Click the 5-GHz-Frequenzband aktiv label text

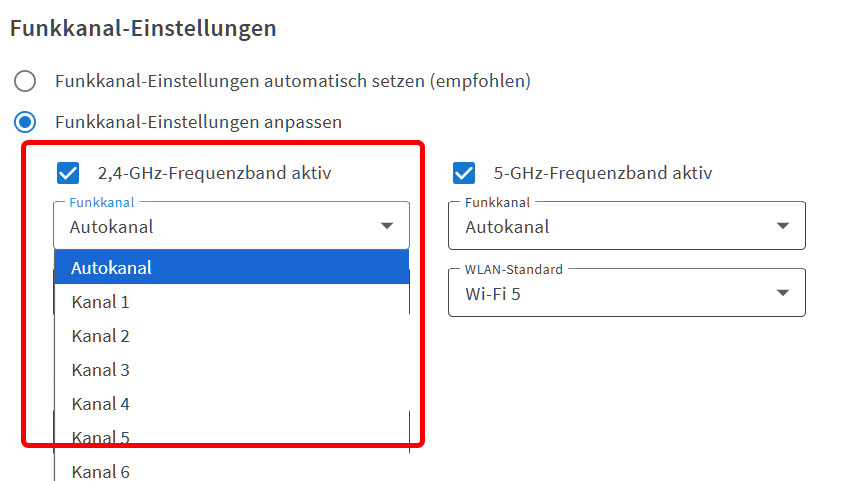coord(603,173)
